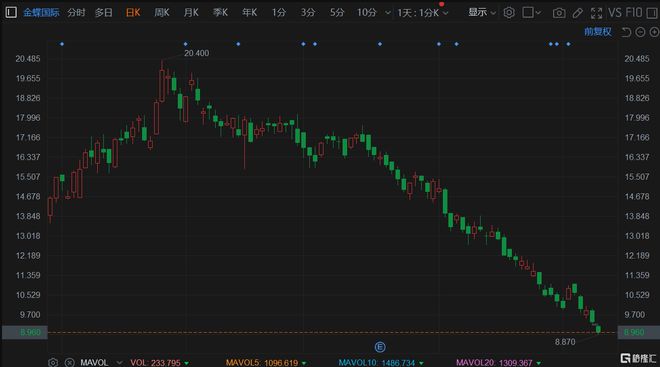Click right axis current price tag 8.960
Screen dimensions: 660x367
point(638,332)
